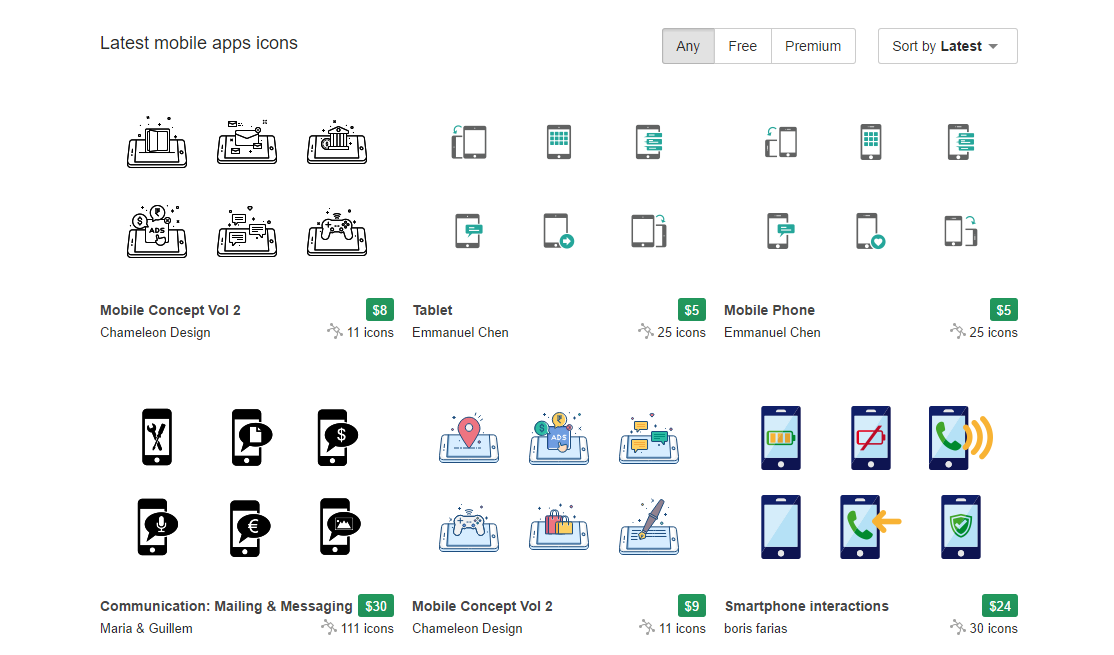Select the shield checkmark smartphone icon
The image size is (1114, 655).
tap(959, 526)
